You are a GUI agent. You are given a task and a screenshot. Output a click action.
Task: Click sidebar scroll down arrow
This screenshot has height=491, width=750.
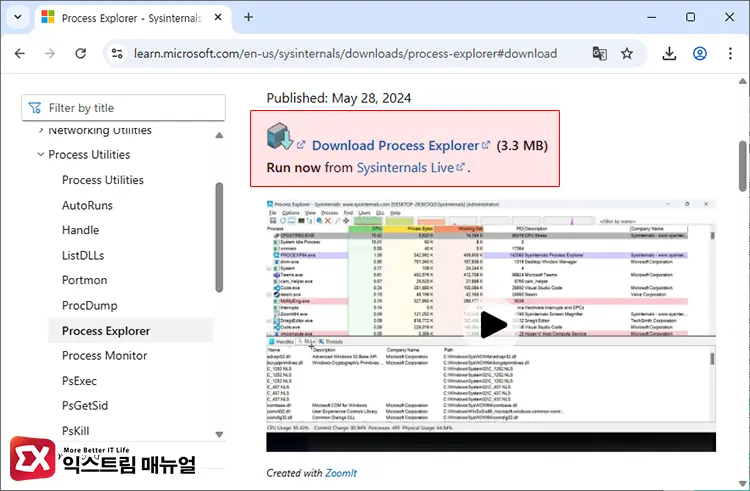[x=219, y=435]
